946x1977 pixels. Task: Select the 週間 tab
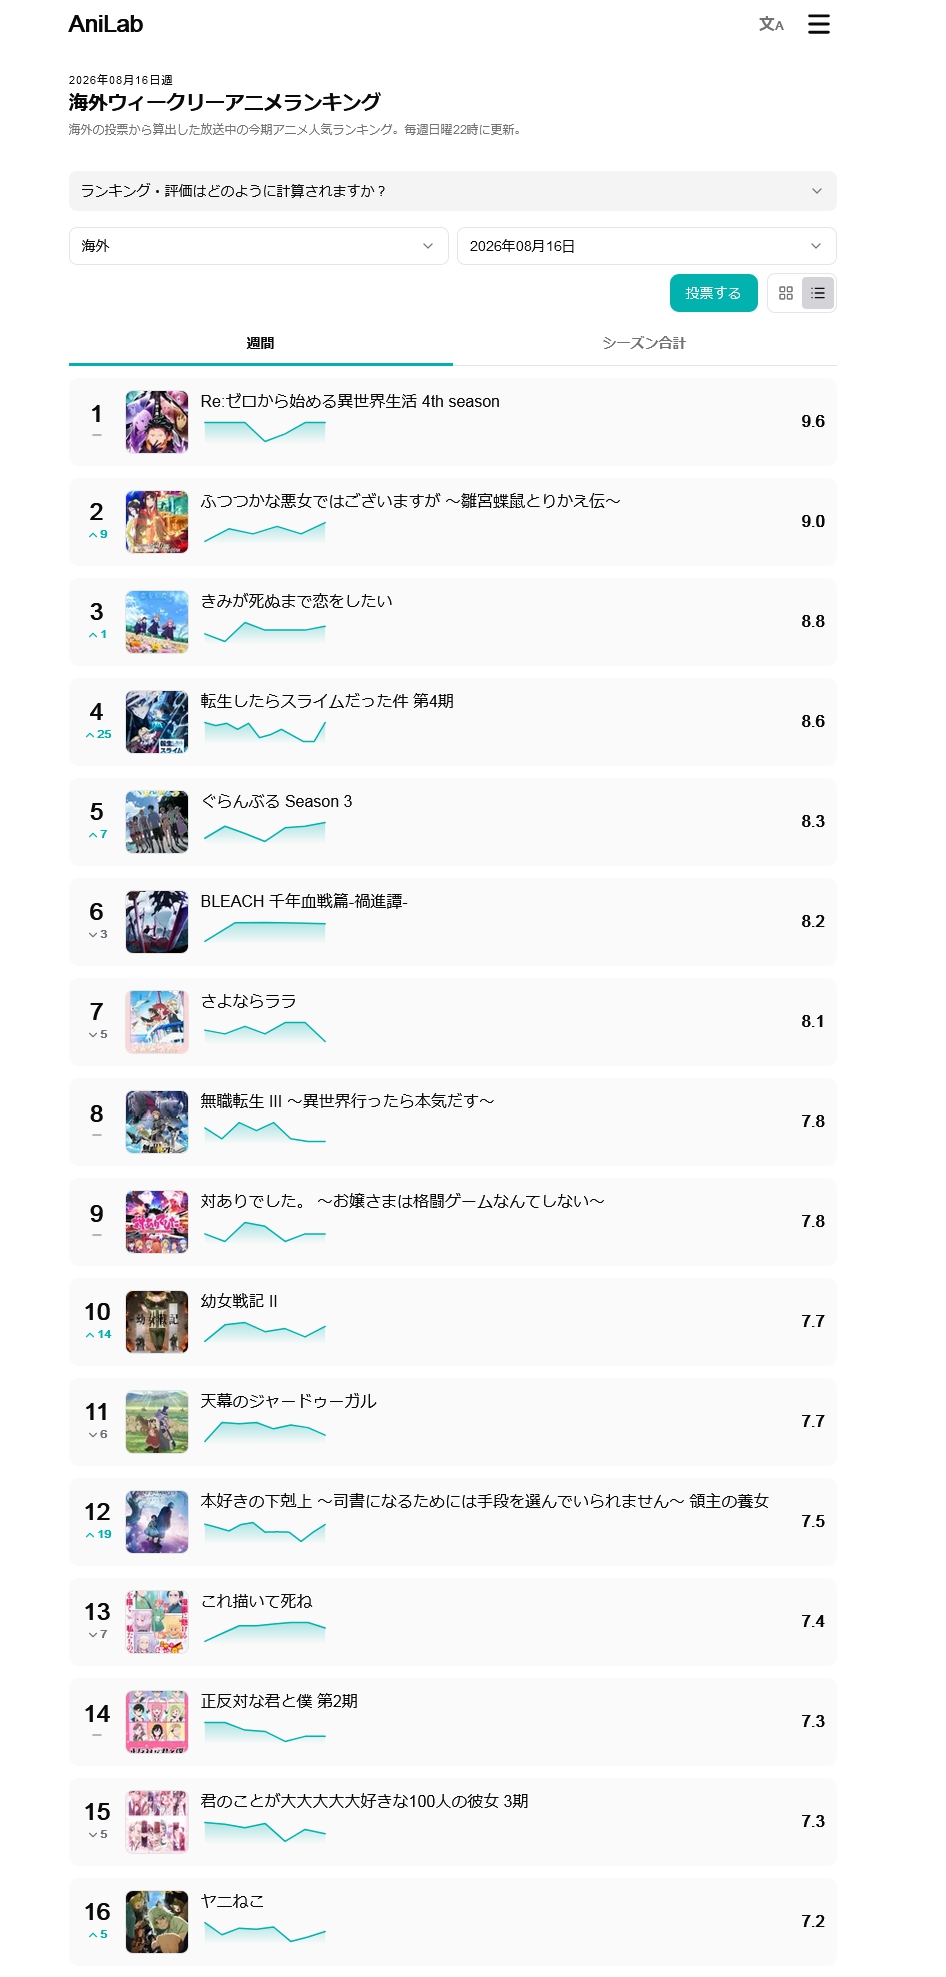click(x=260, y=343)
